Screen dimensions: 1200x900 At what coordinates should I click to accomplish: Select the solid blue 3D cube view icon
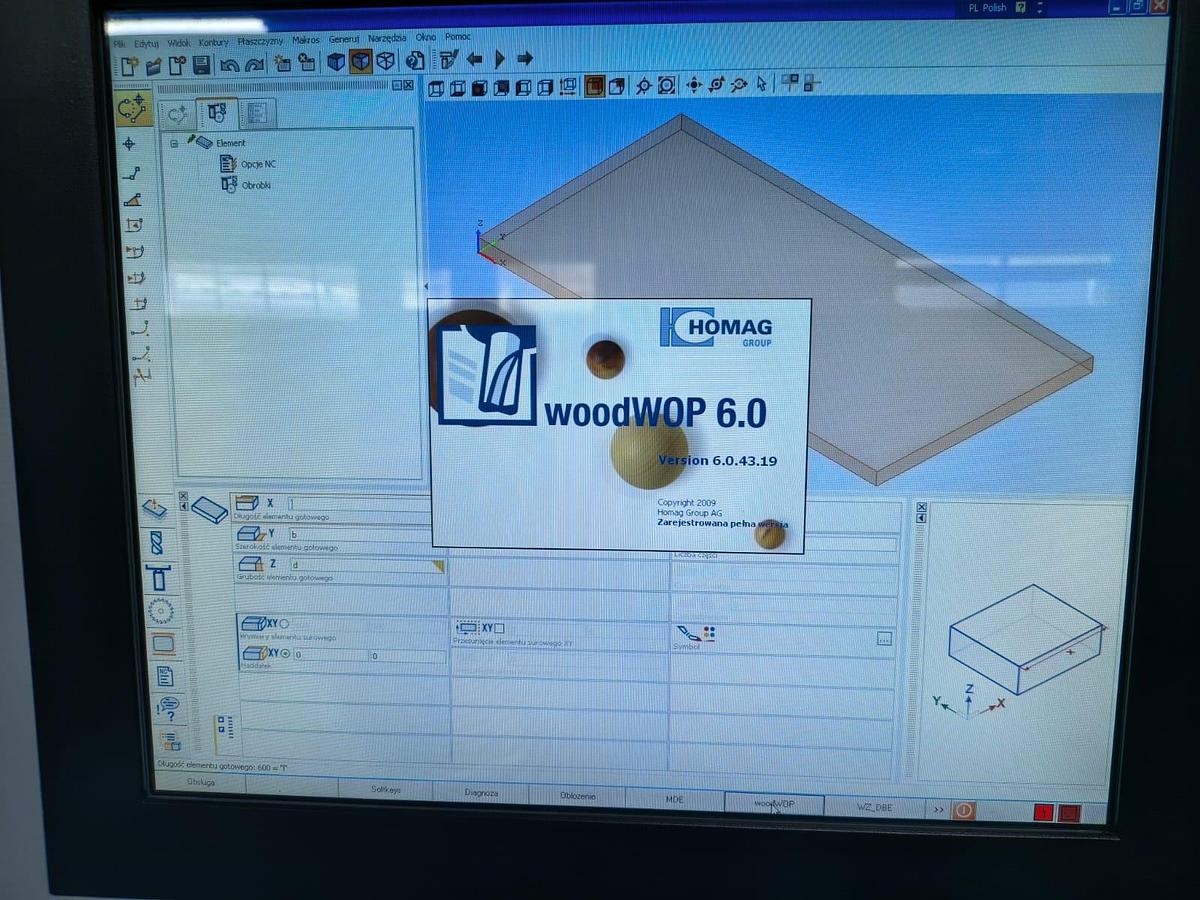pyautogui.click(x=336, y=62)
